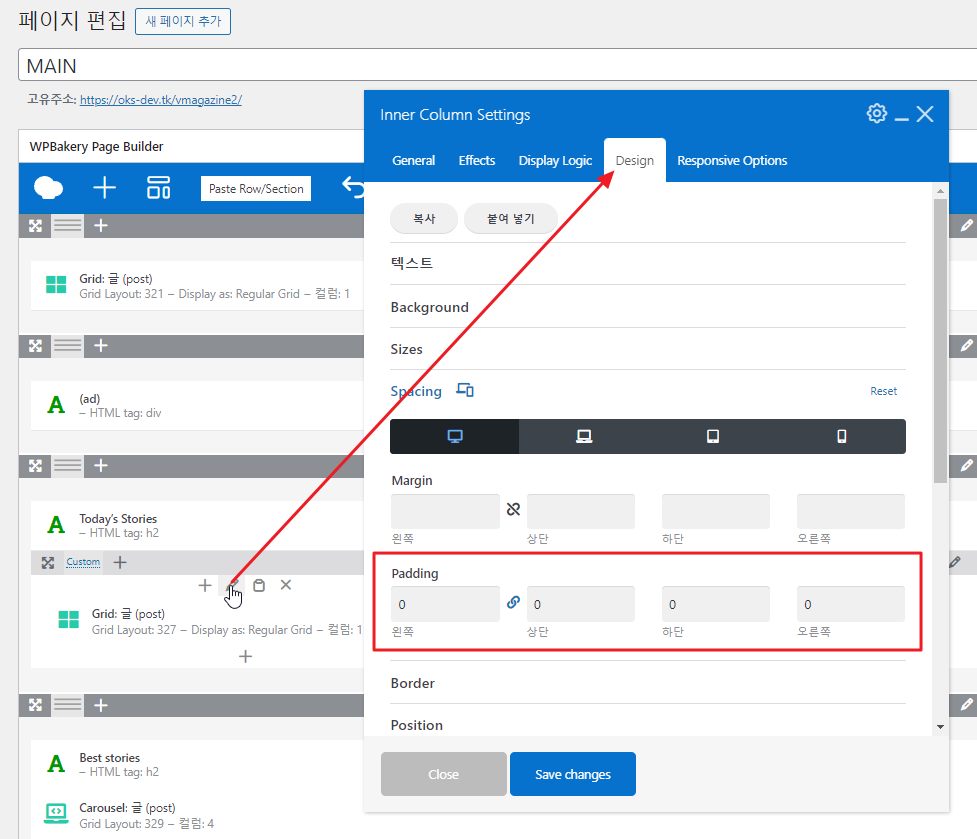Image resolution: width=977 pixels, height=839 pixels.
Task: Click the Padding 오른쪽 input field
Action: pyautogui.click(x=851, y=604)
